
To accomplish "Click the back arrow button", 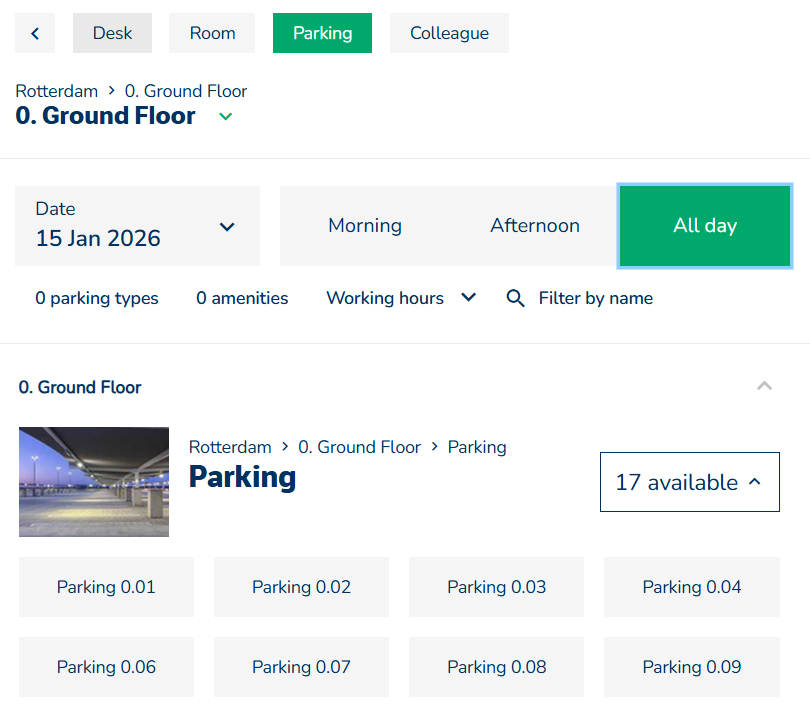I will (x=35, y=33).
